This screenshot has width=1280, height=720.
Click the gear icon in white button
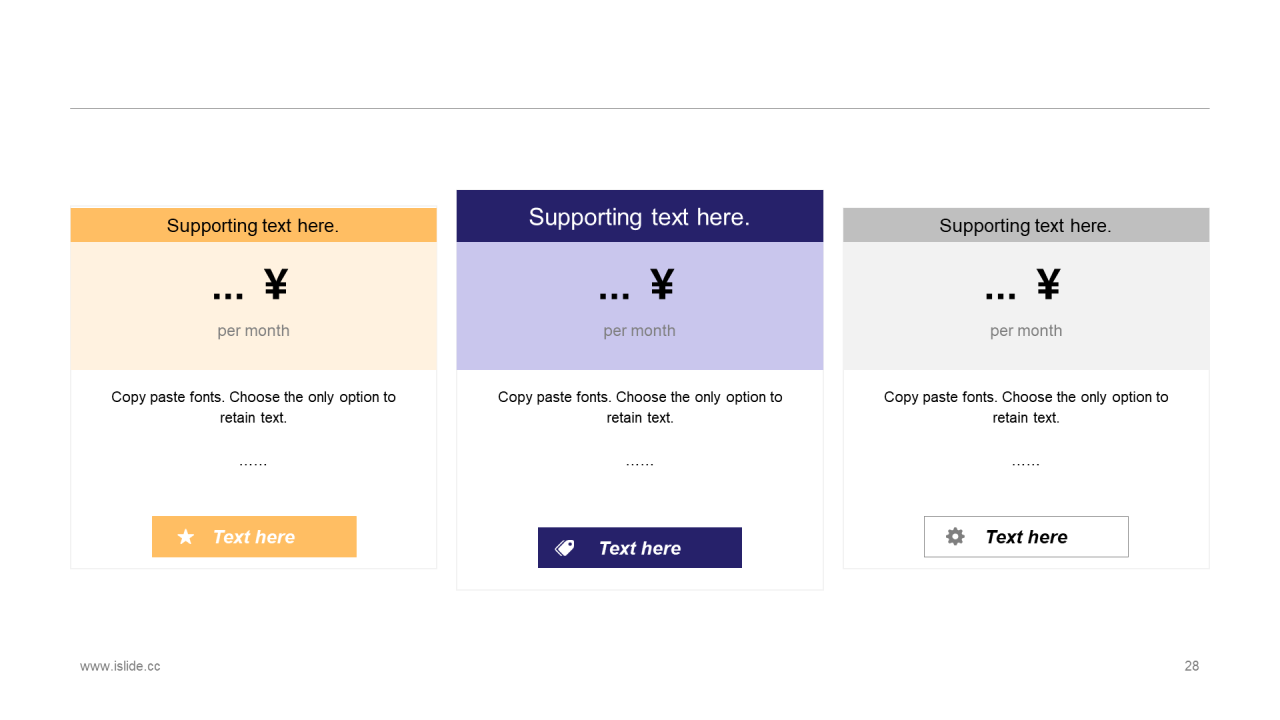pos(955,537)
